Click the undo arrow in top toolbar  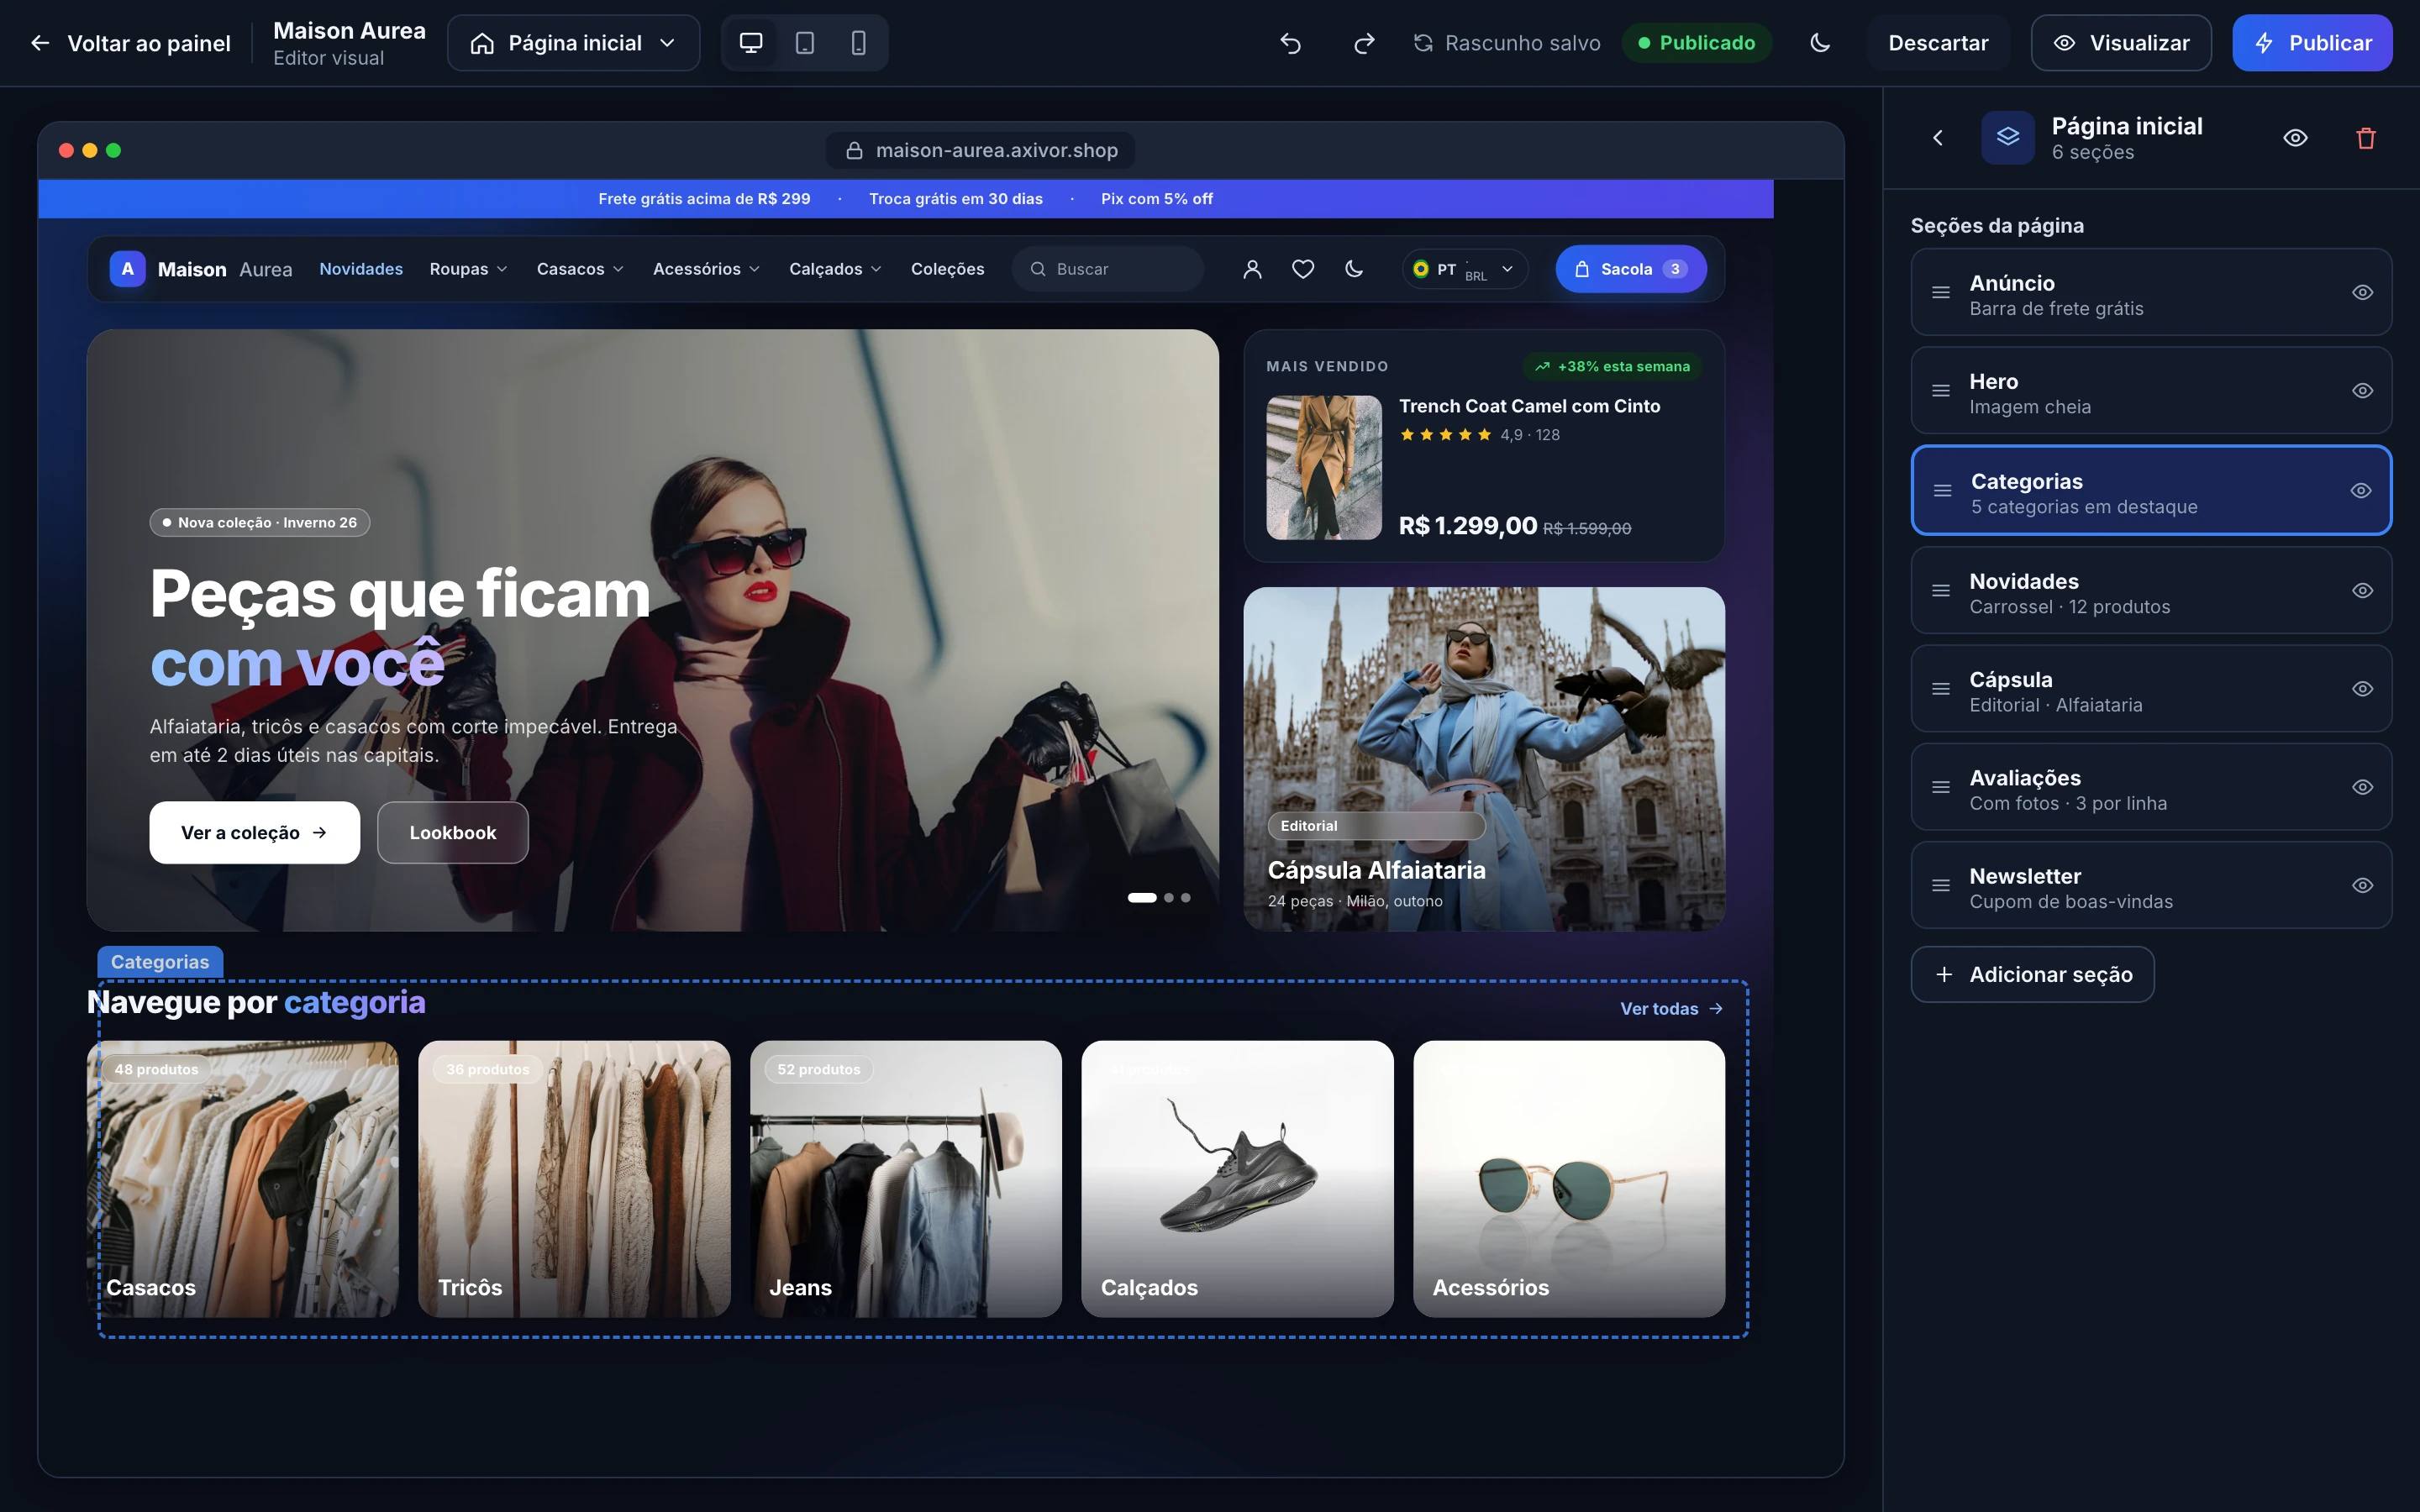1290,43
